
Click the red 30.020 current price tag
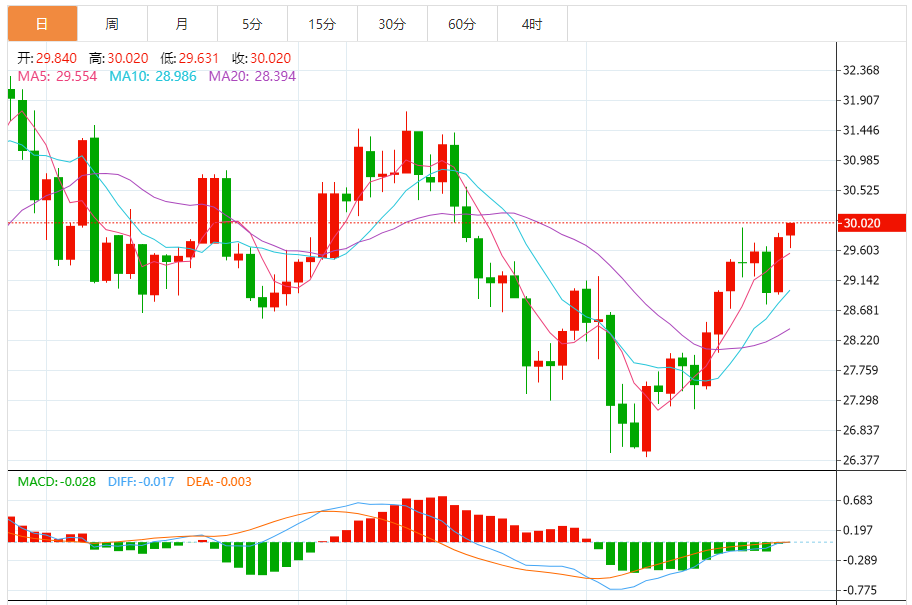click(872, 223)
